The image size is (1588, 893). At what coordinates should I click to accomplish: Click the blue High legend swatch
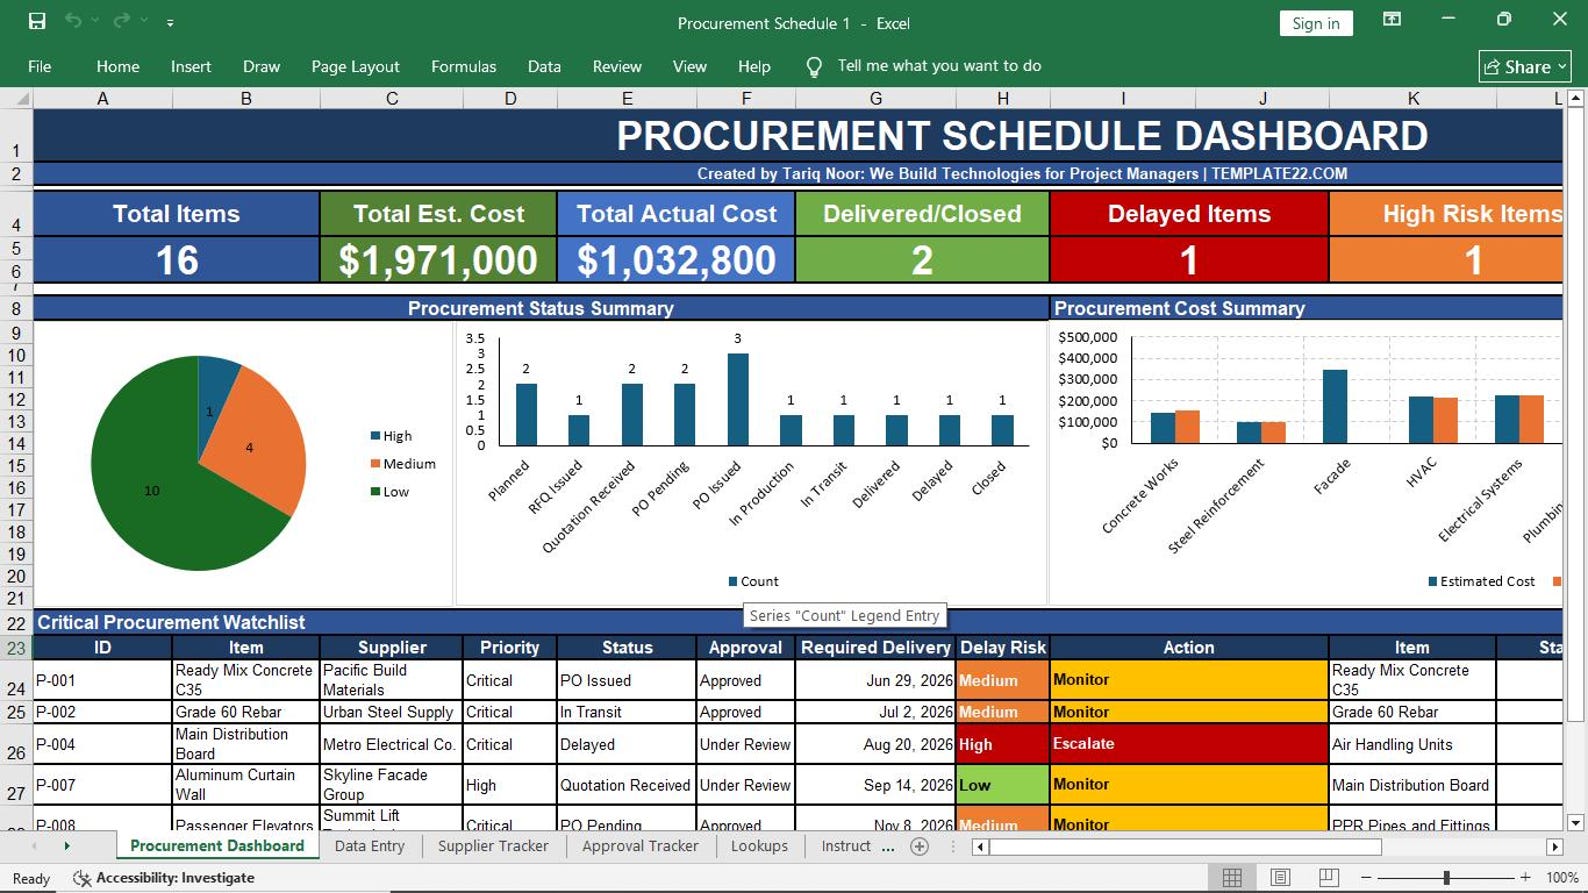pos(375,436)
